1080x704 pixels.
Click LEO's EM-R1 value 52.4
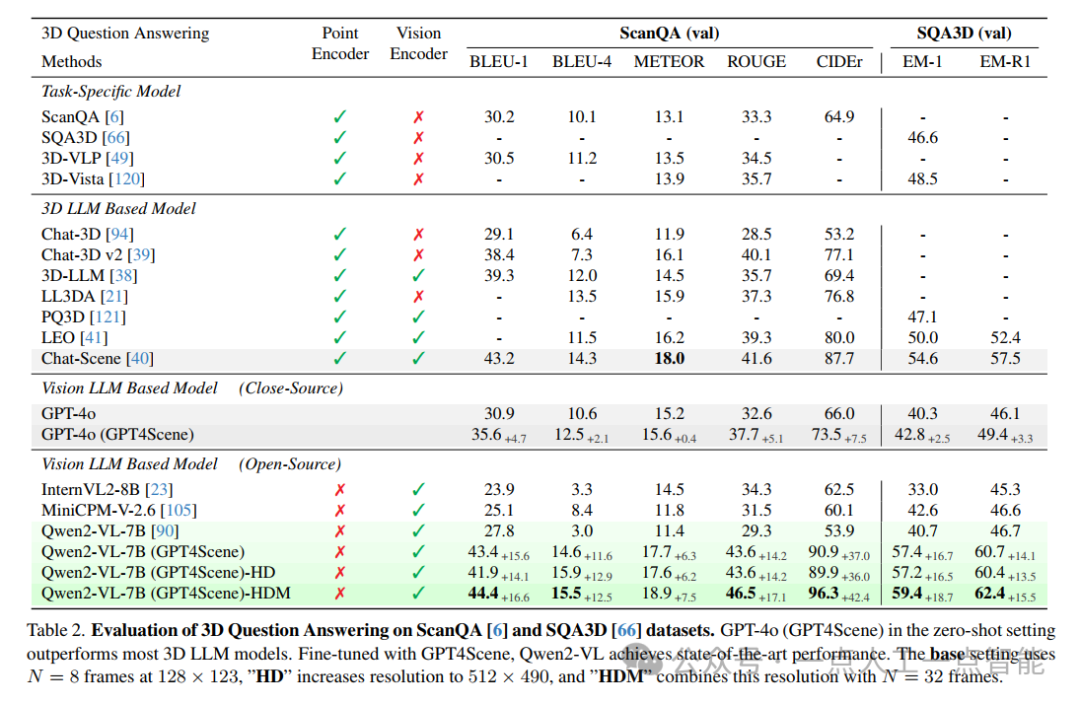[1005, 337]
